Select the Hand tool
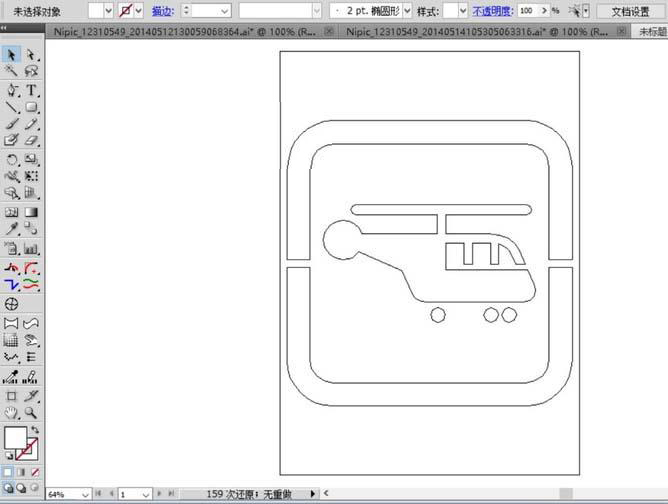Screen dimensions: 668x504 click(x=12, y=412)
